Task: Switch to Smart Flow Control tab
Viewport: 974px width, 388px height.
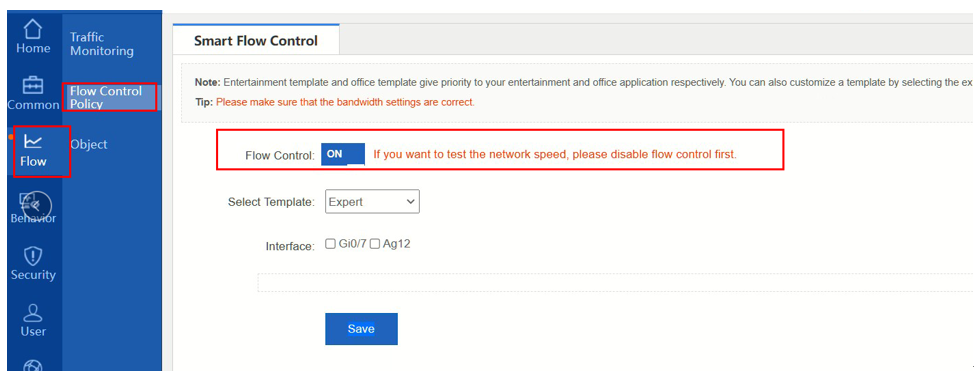Action: [x=256, y=40]
